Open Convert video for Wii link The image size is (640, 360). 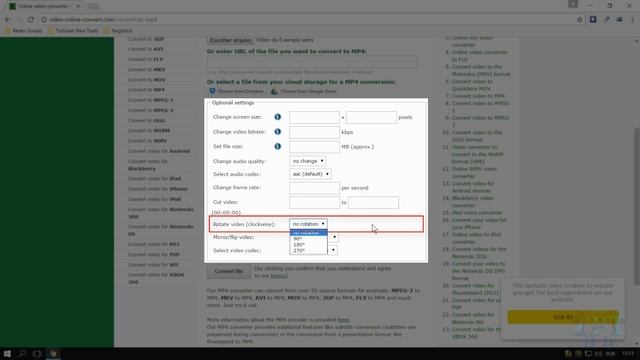153,265
